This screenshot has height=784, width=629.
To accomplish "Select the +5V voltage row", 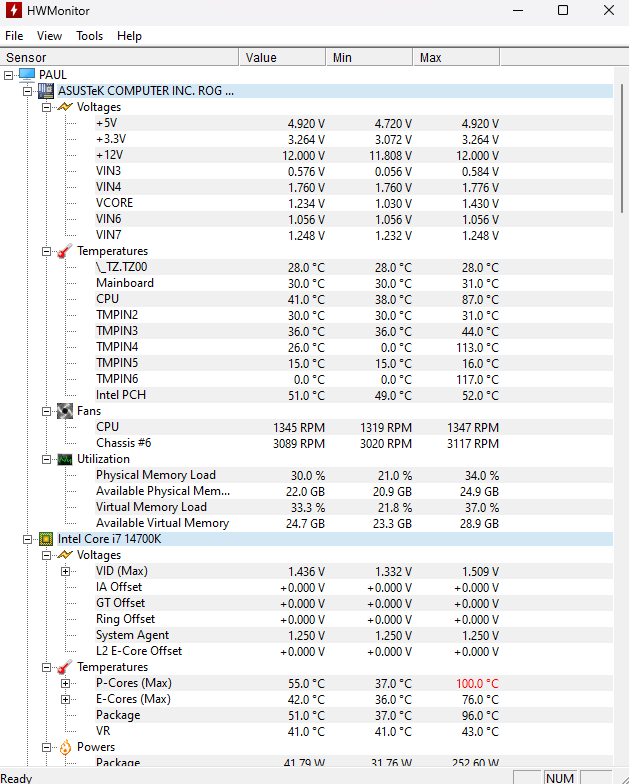I will click(x=354, y=123).
